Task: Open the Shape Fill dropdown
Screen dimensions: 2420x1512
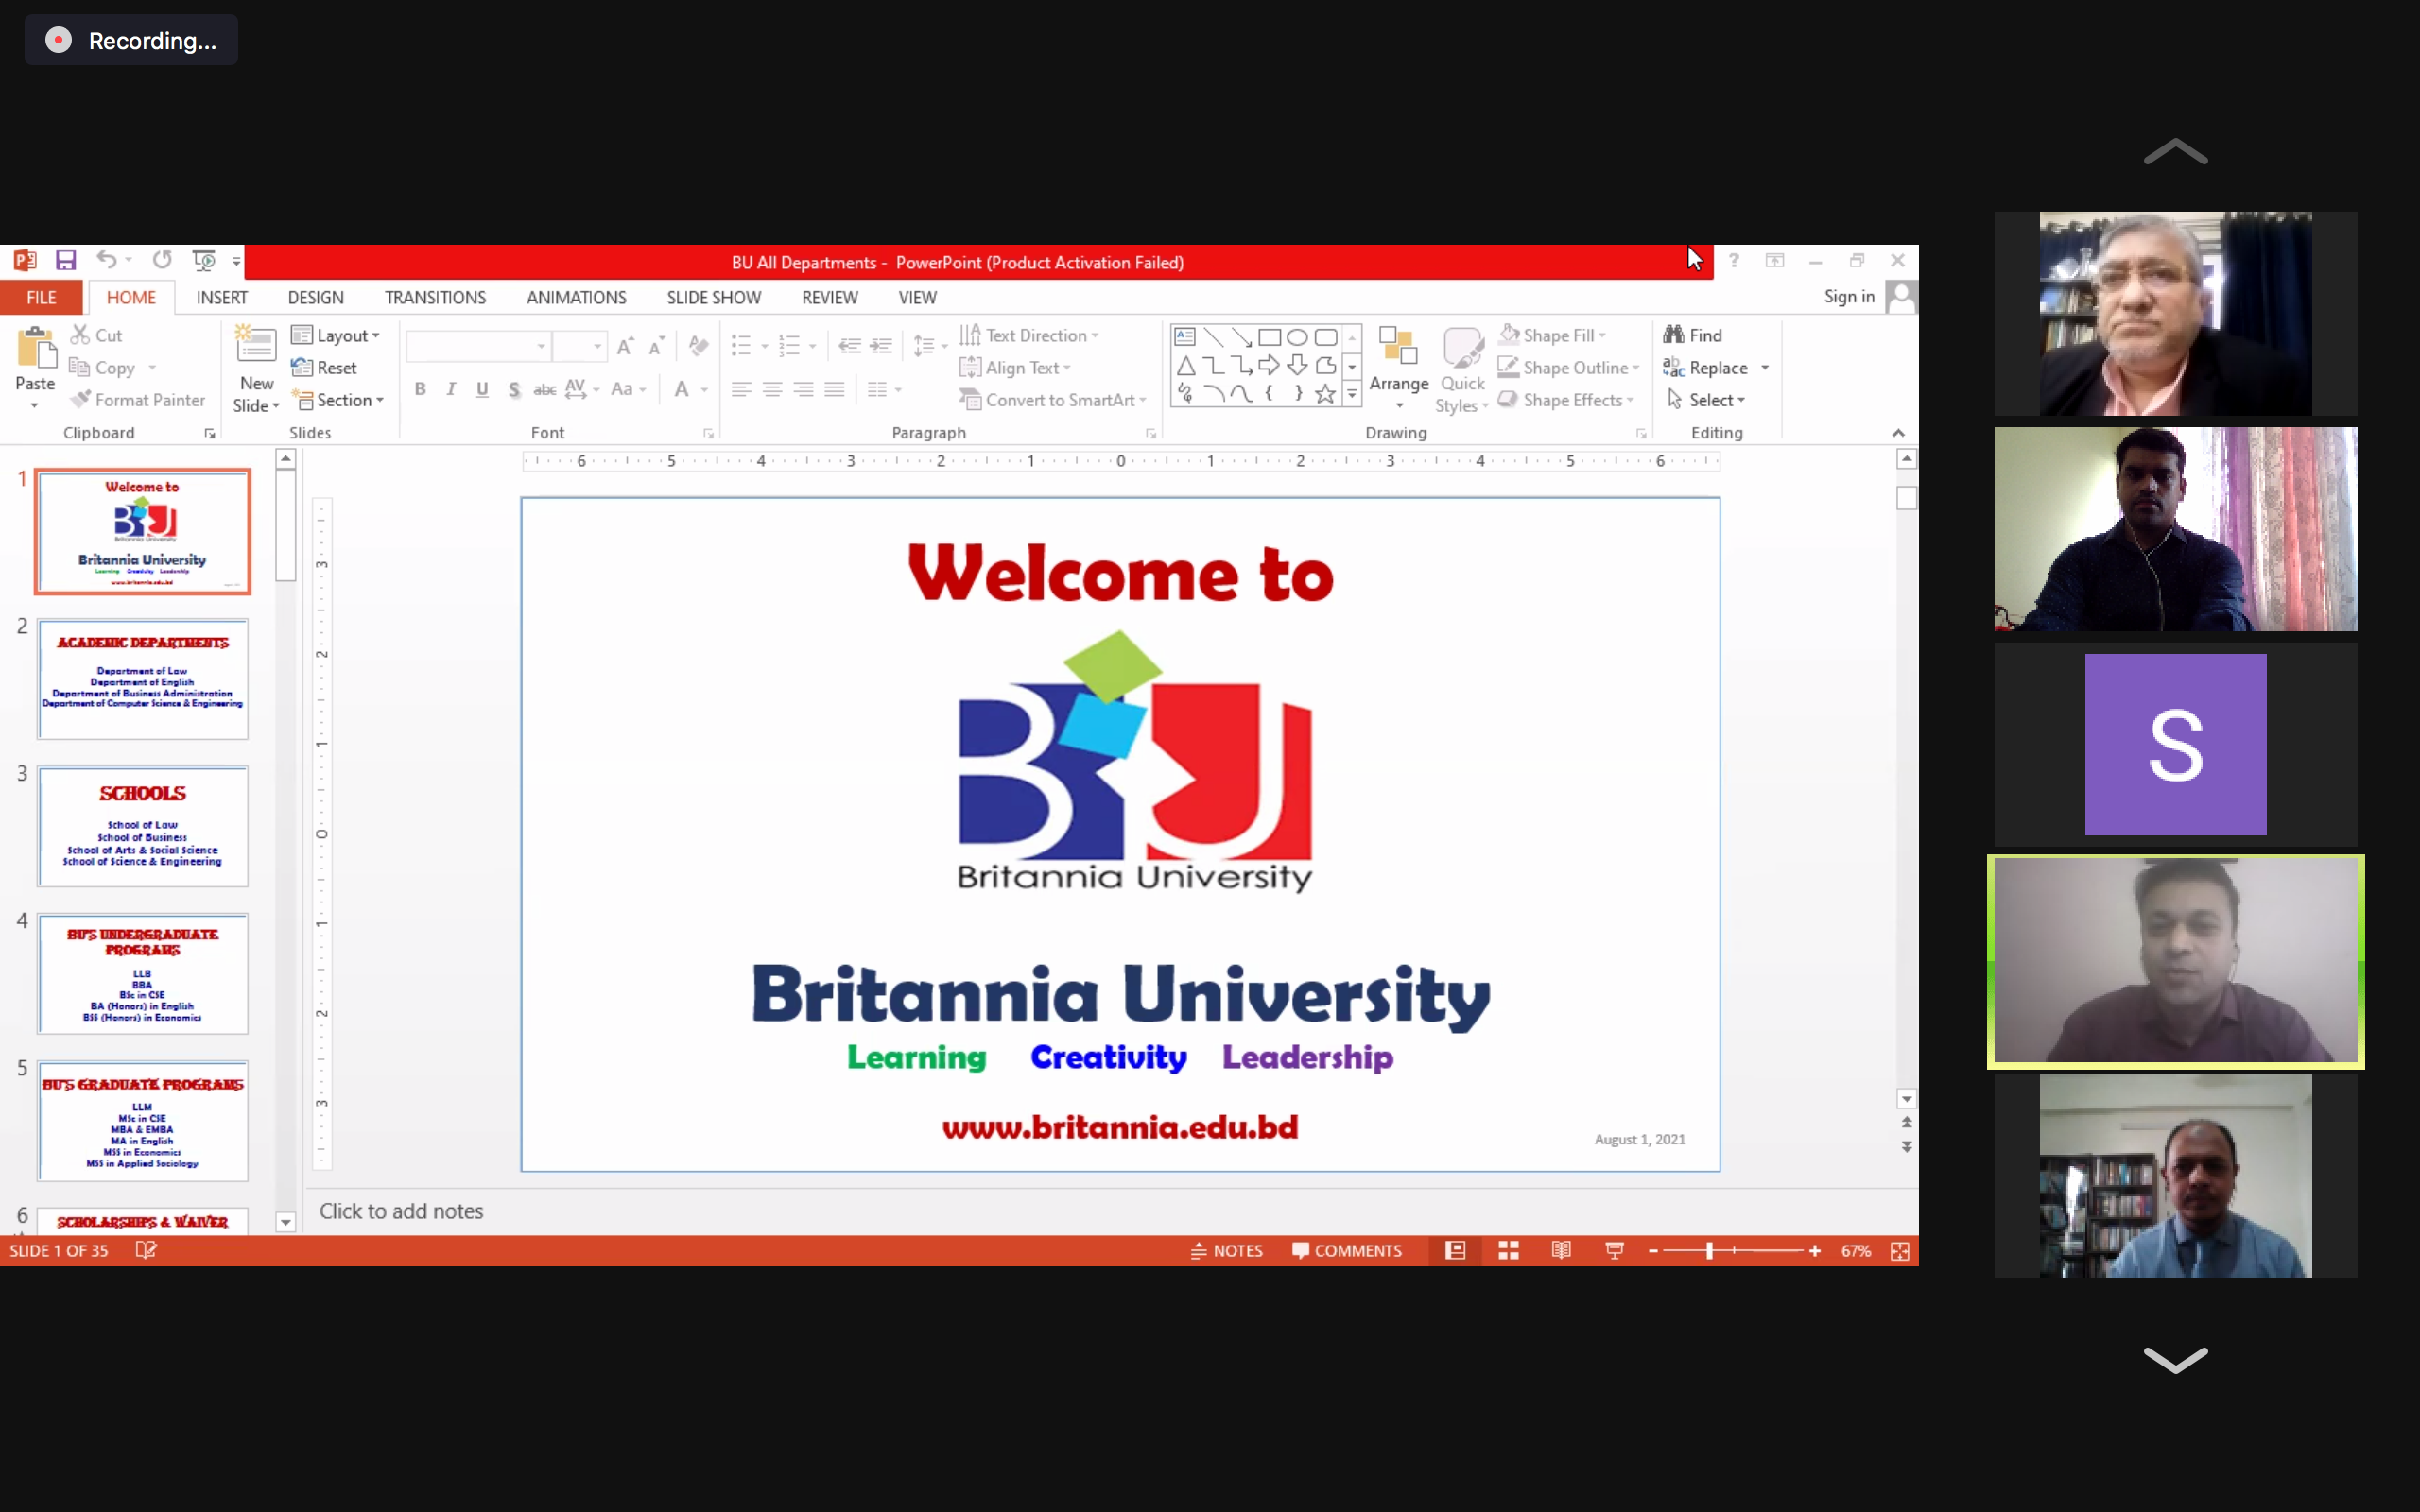Action: click(x=1552, y=335)
